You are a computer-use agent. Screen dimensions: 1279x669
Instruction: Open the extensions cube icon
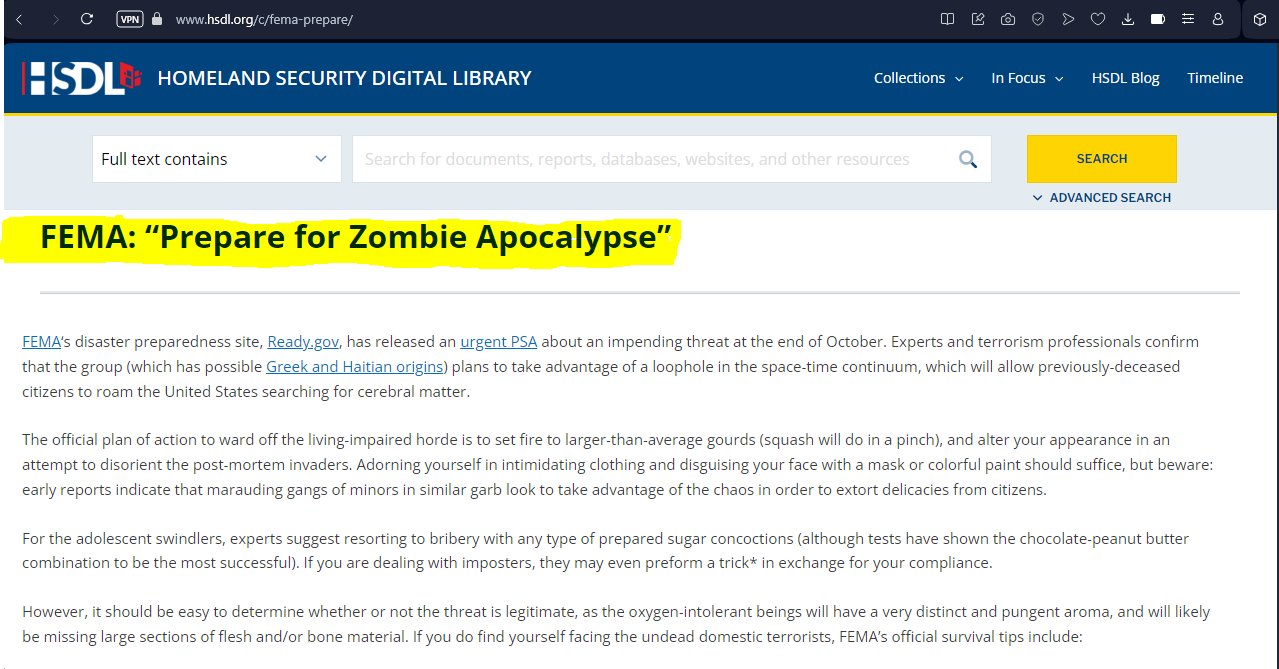[x=1260, y=19]
